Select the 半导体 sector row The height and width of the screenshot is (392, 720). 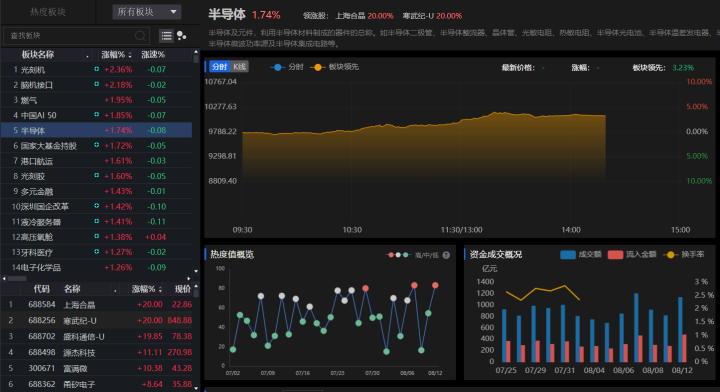click(x=96, y=130)
